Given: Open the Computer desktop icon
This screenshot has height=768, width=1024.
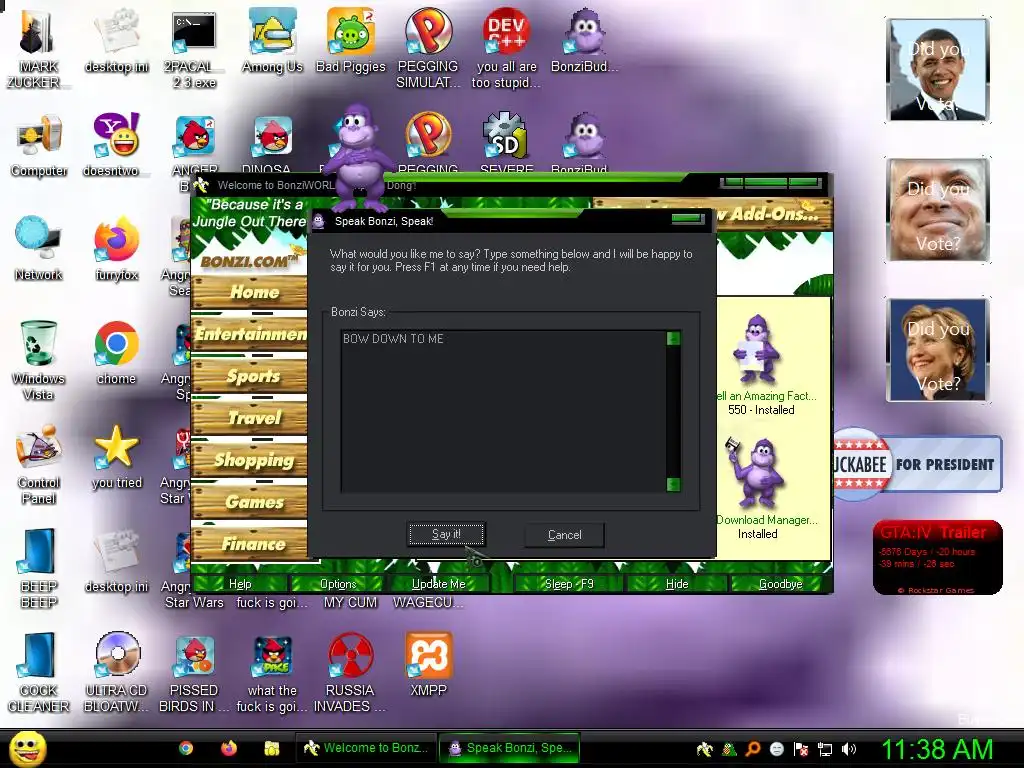Looking at the screenshot, I should [39, 145].
